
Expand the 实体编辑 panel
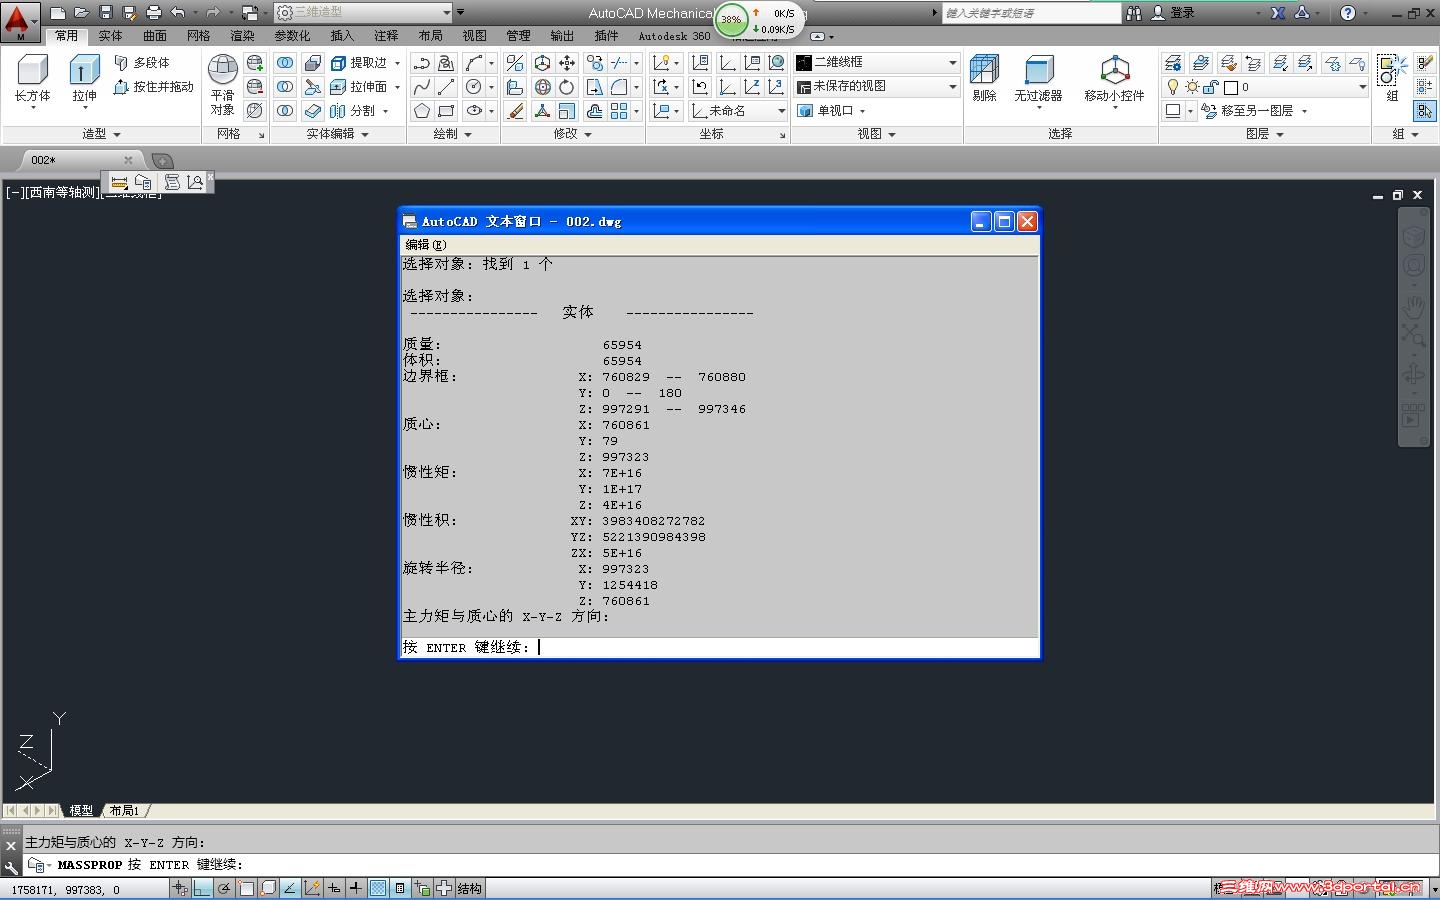pos(337,134)
